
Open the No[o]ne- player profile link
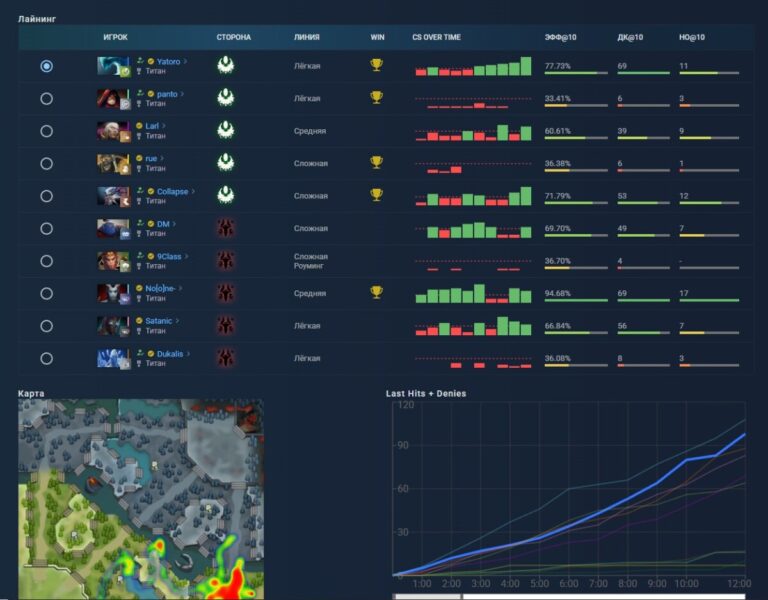point(160,288)
